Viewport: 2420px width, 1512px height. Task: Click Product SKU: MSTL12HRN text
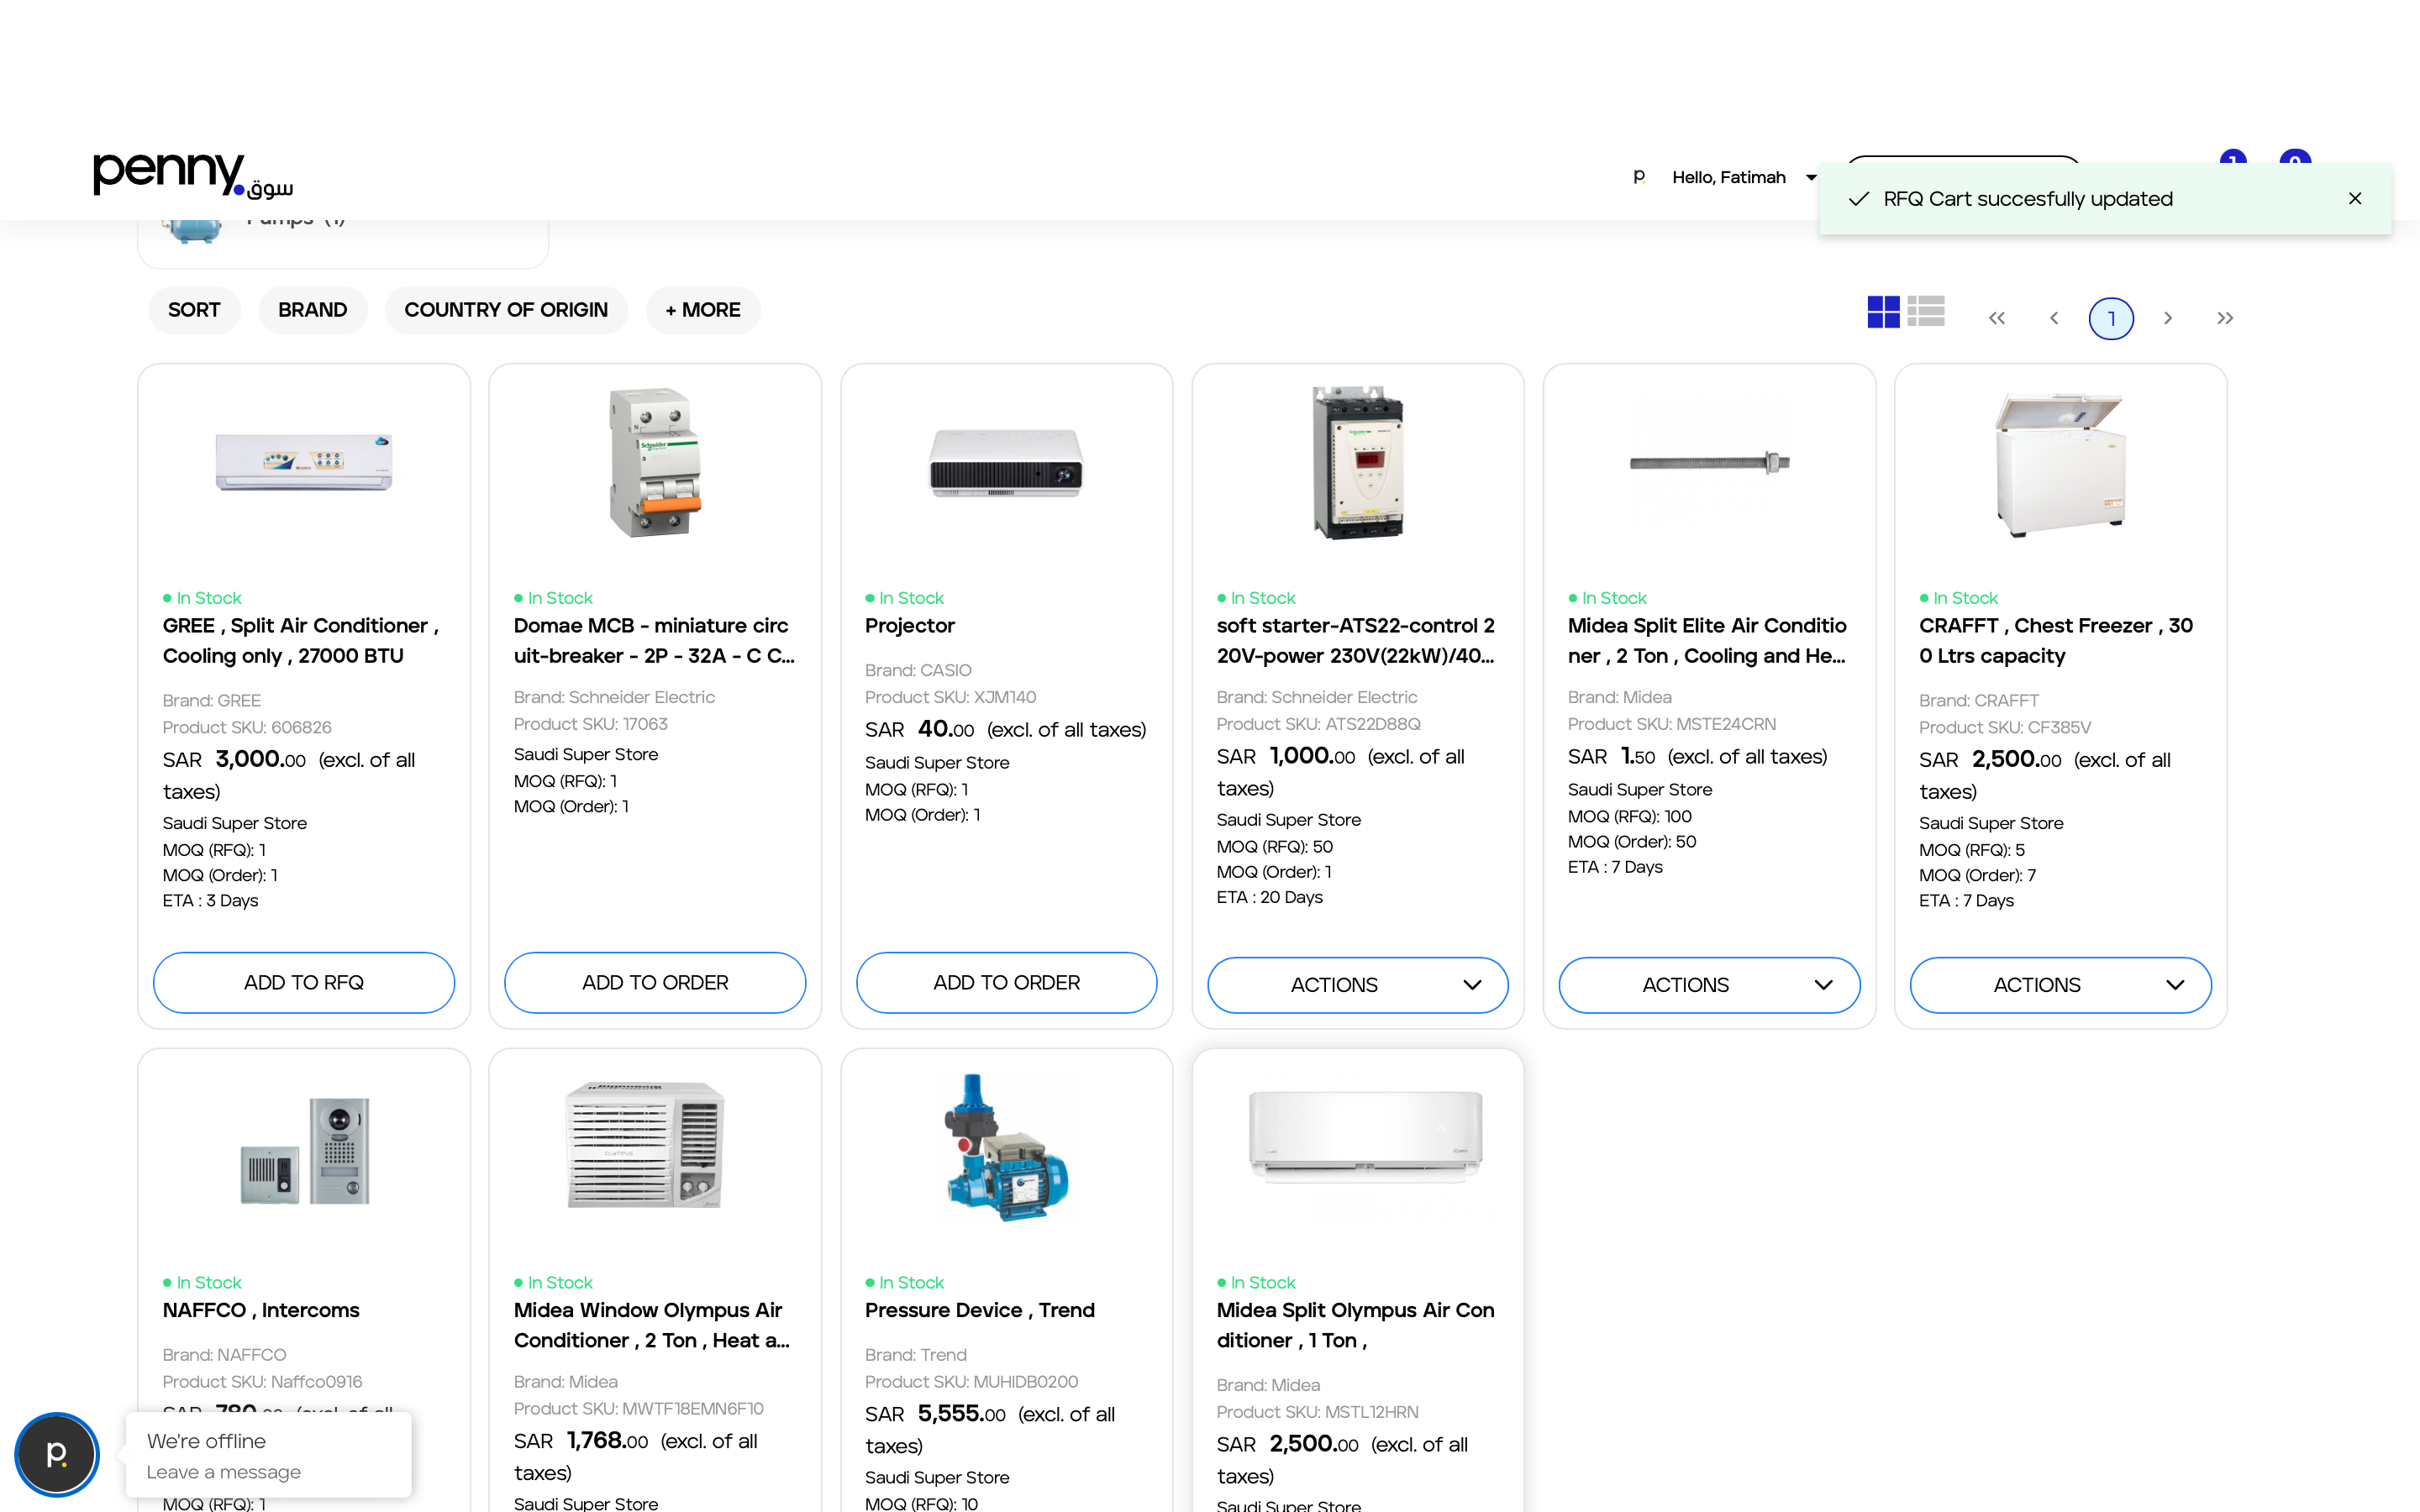tap(1317, 1412)
